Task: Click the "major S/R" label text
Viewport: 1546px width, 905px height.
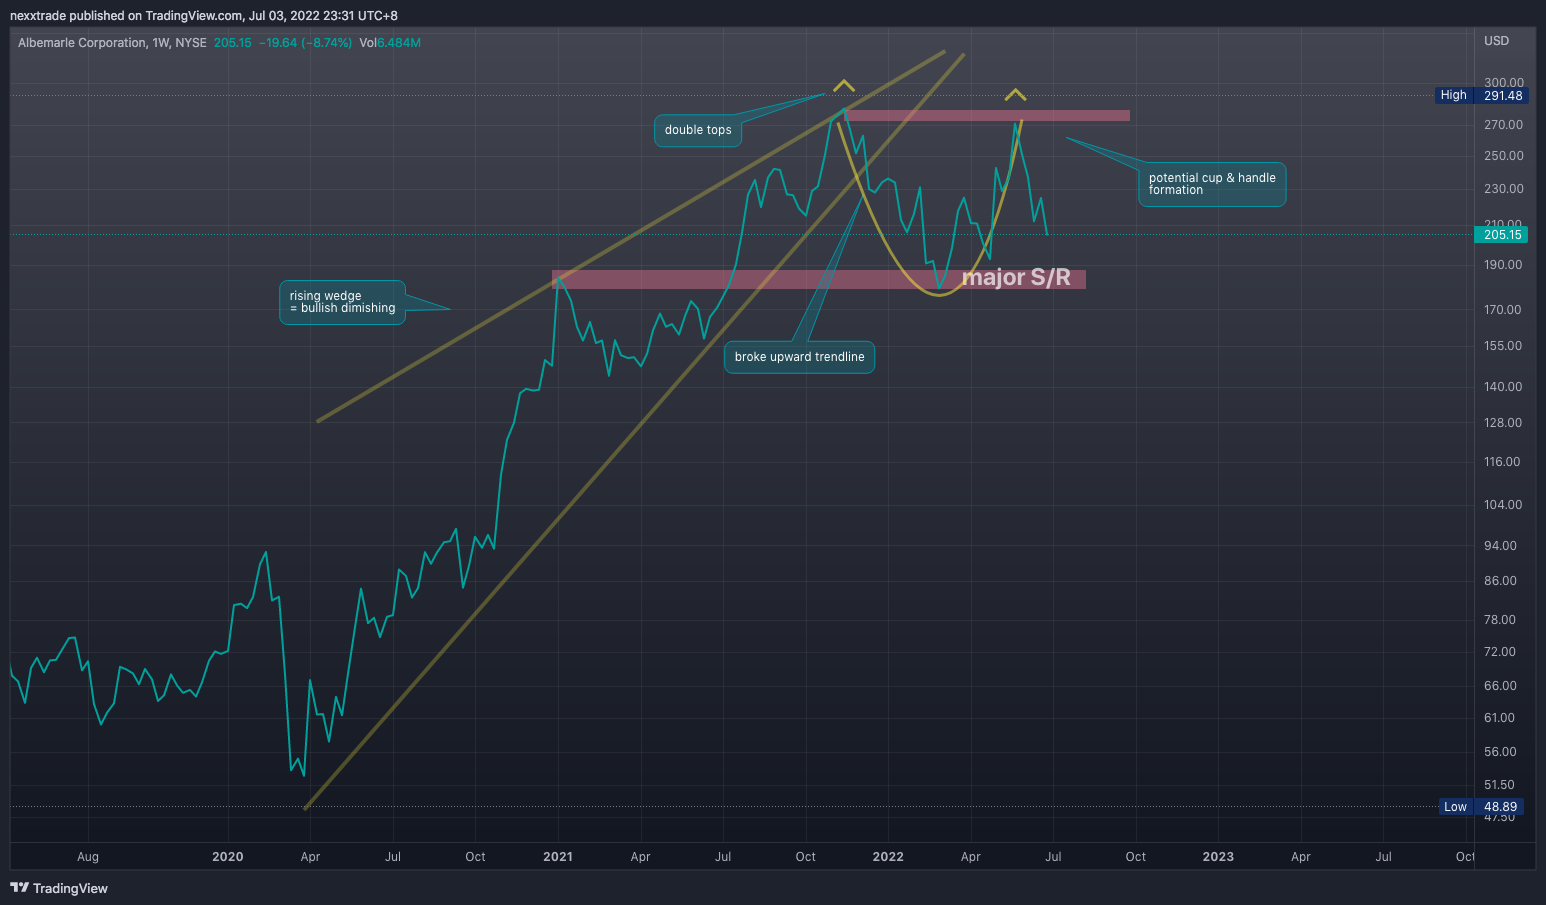Action: click(x=1016, y=278)
